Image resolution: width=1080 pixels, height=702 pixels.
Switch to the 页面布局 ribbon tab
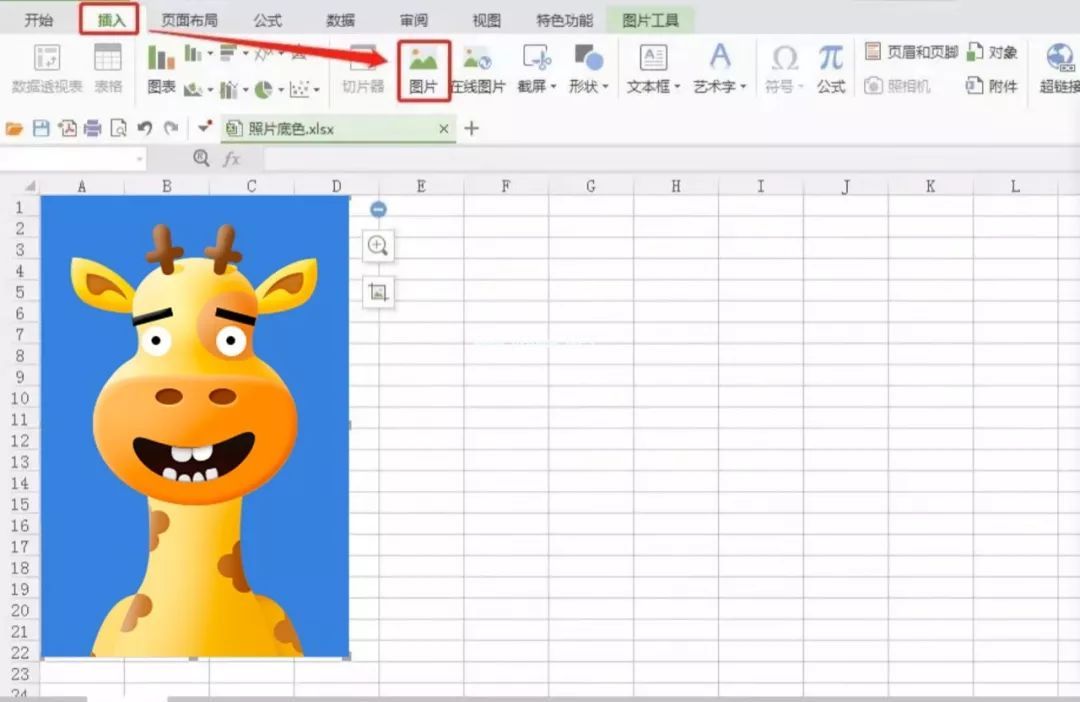click(189, 20)
